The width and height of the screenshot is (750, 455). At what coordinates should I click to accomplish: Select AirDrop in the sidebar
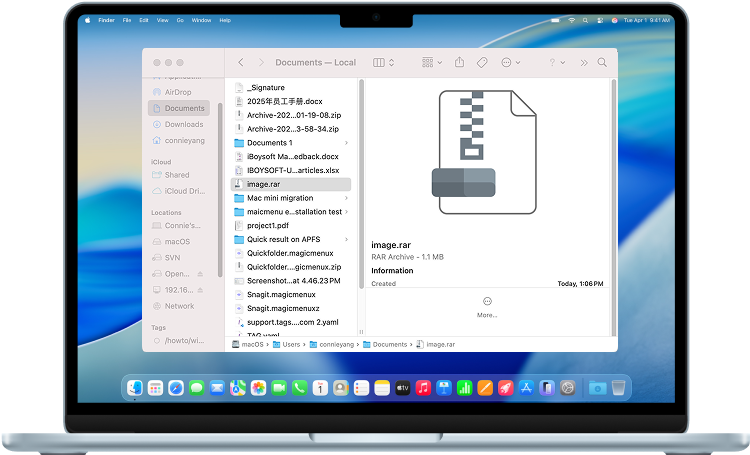180,91
